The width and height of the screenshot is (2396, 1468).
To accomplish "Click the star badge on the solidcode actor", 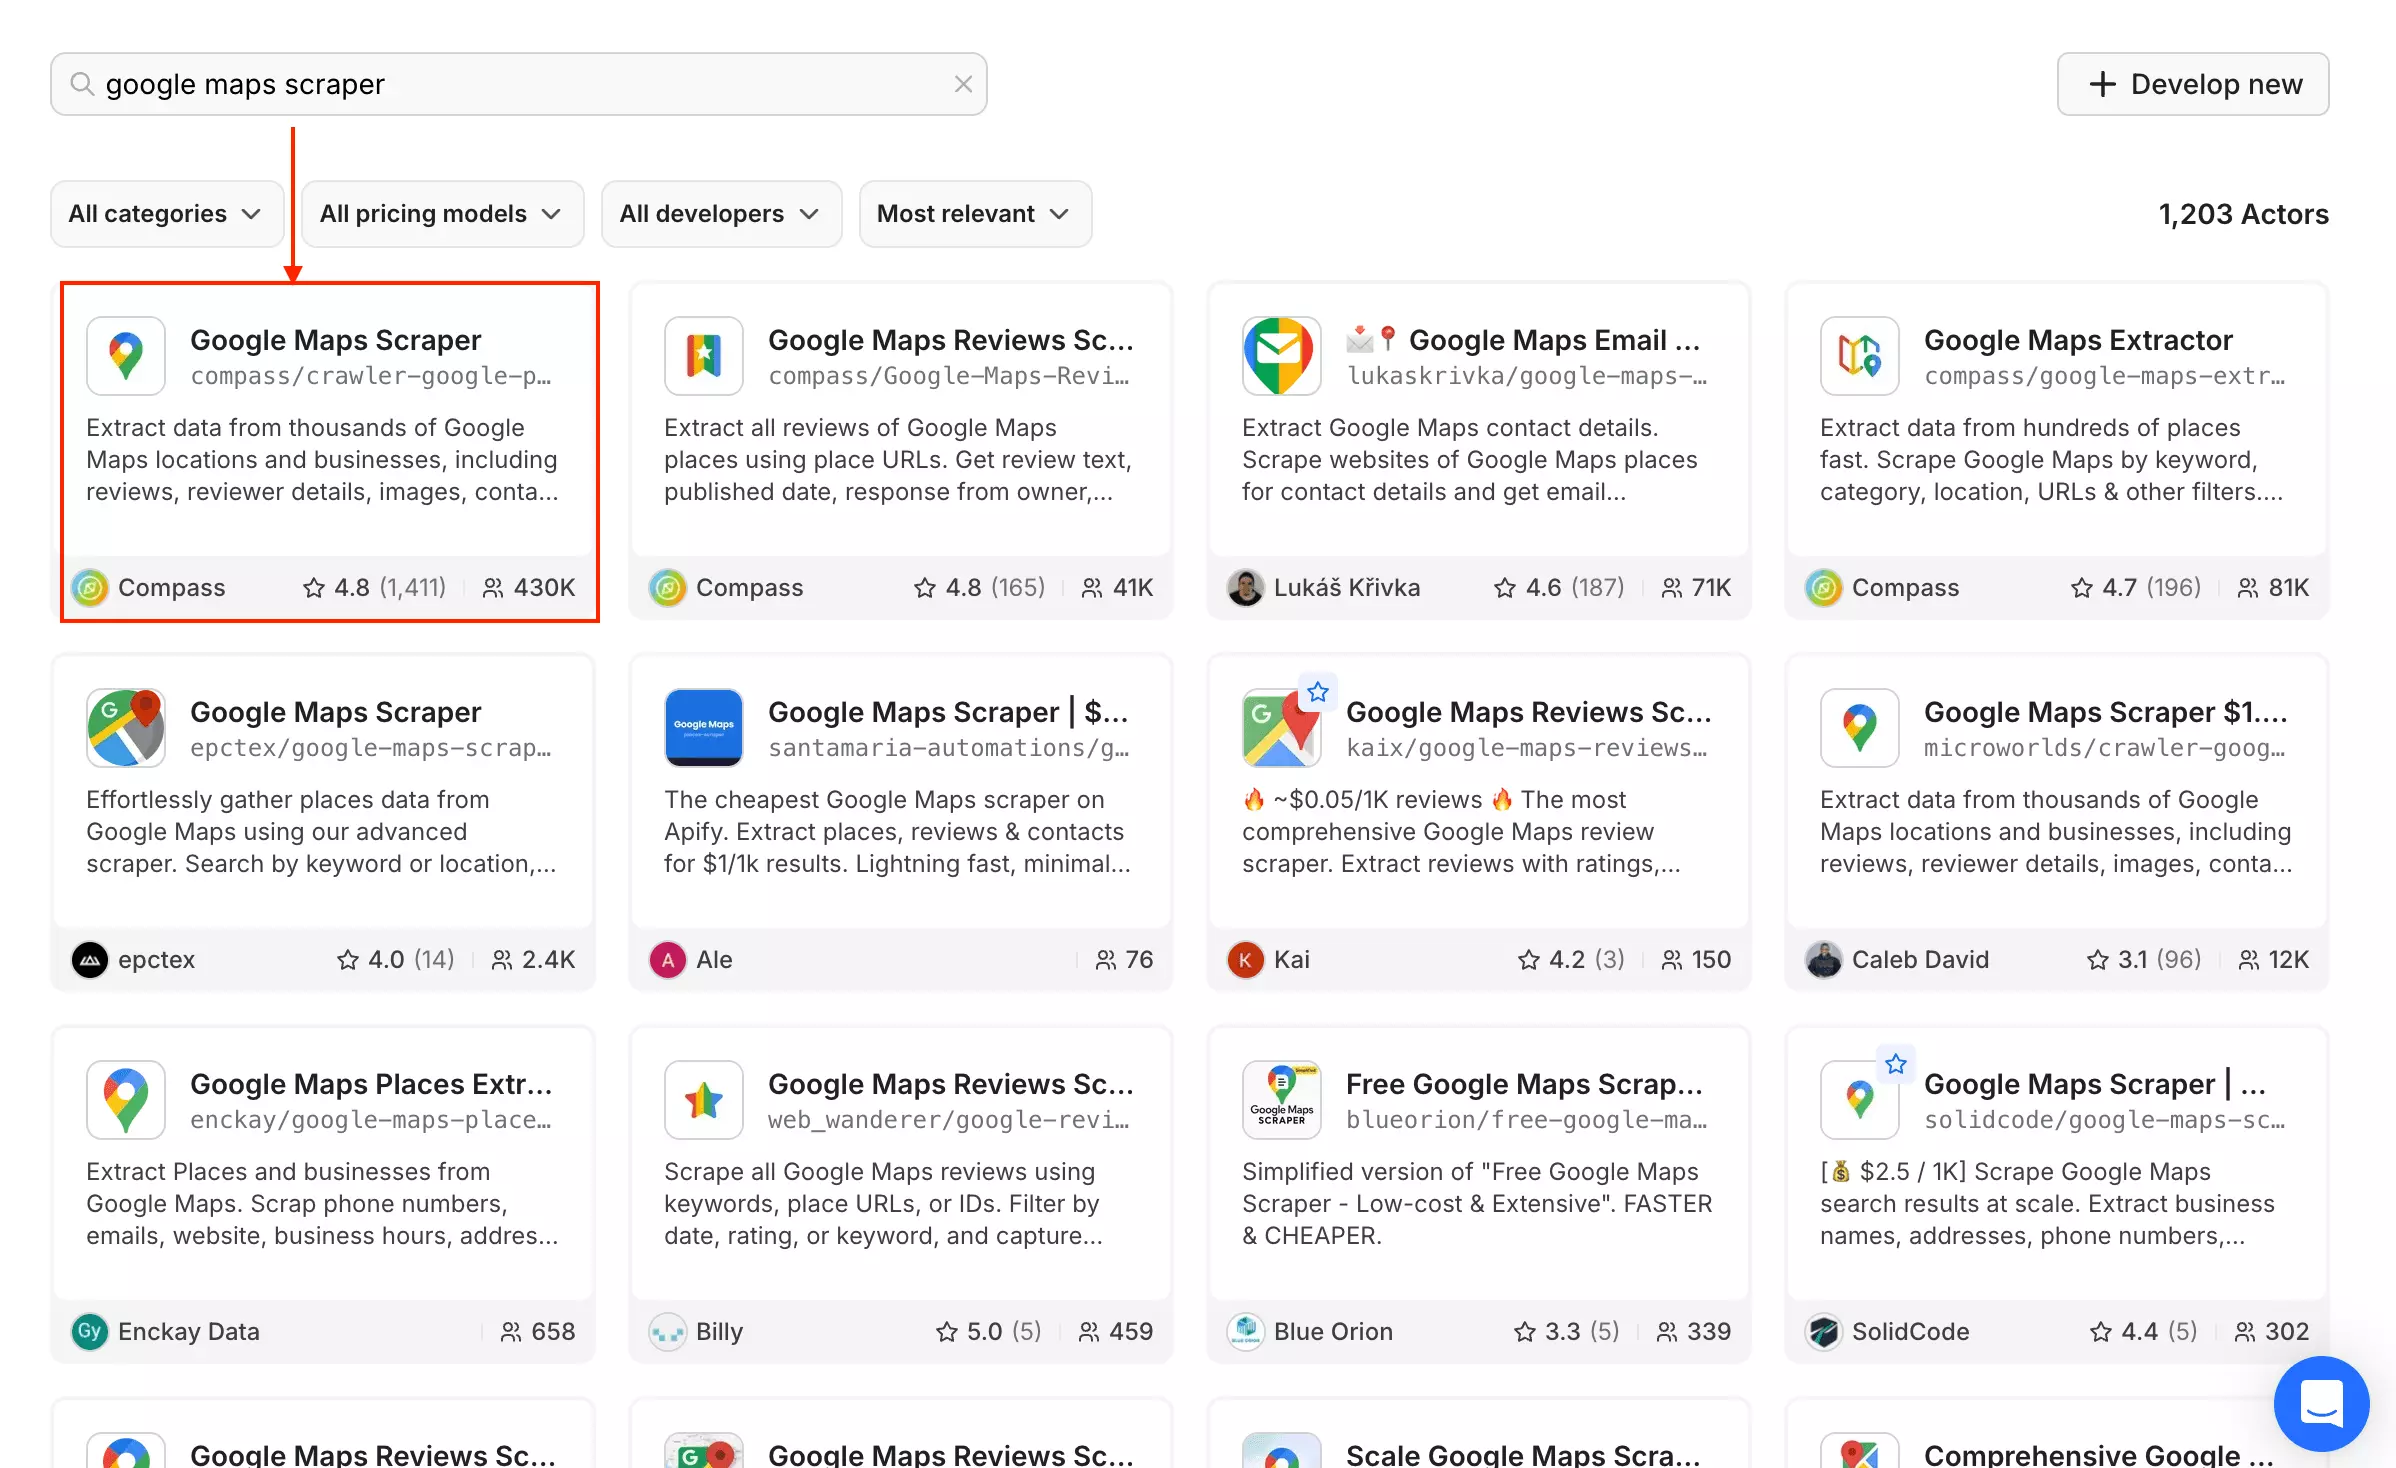I will (1896, 1064).
